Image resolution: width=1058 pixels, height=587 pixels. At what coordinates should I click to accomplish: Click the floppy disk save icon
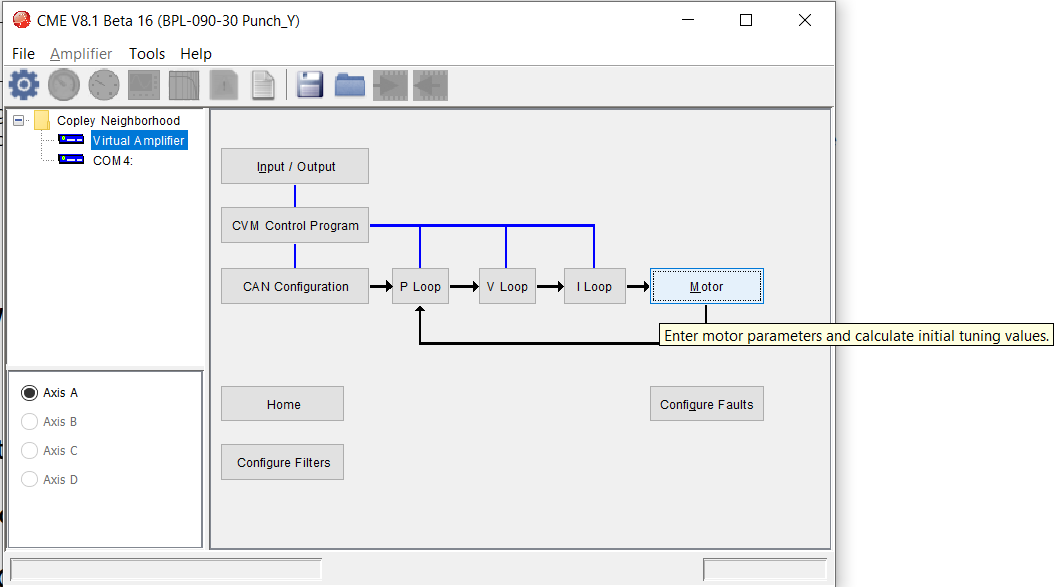click(x=310, y=85)
